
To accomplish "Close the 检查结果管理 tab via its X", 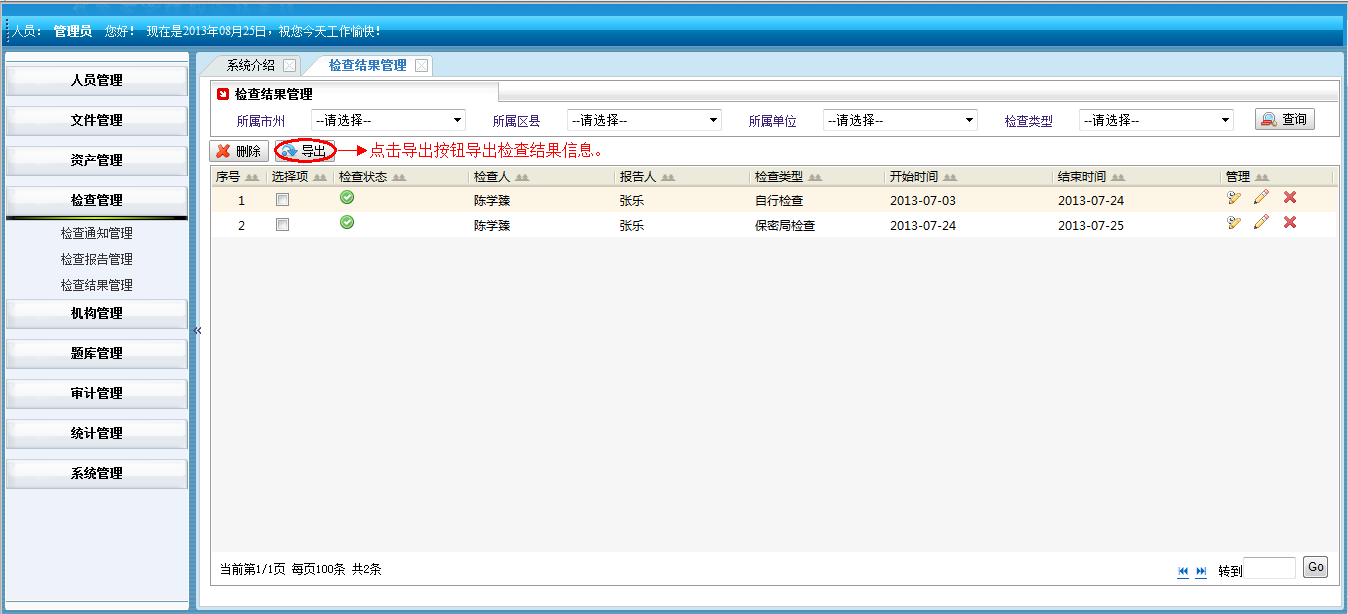I will tap(421, 66).
